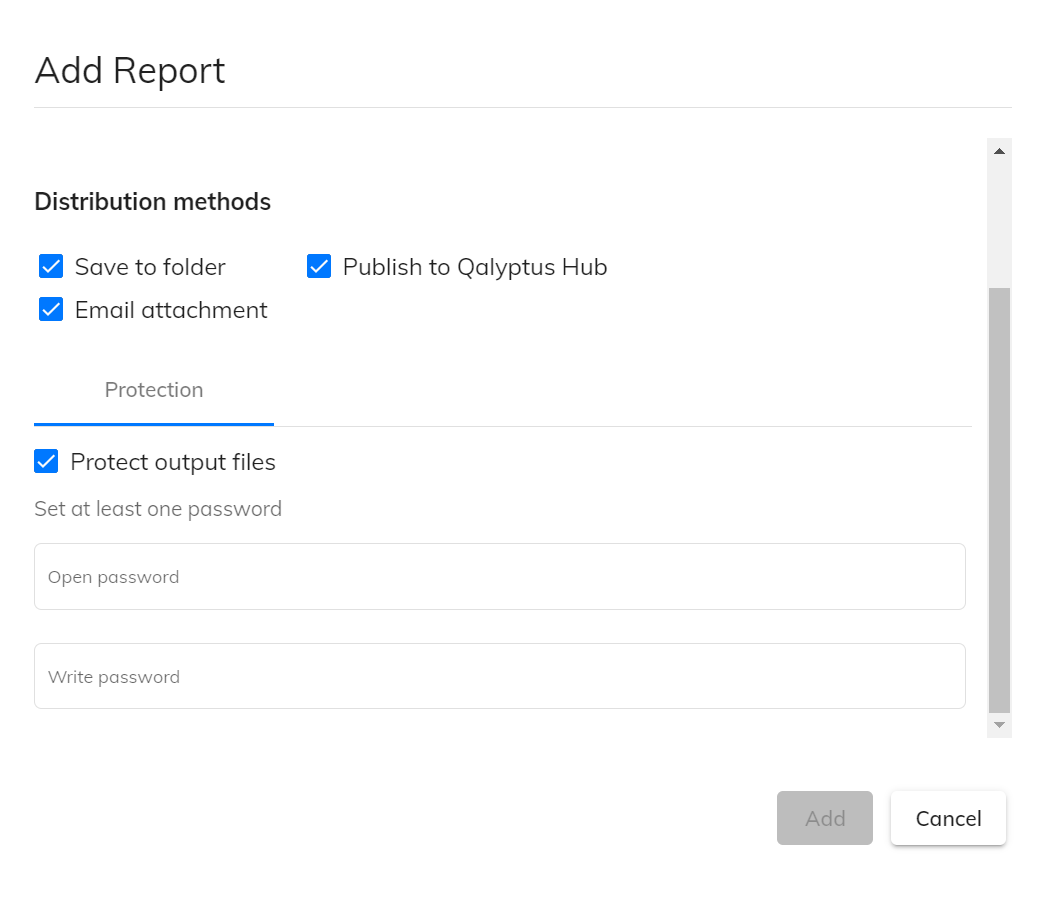
Task: Click the checkmark icon beside Protect output files
Action: pyautogui.click(x=46, y=461)
